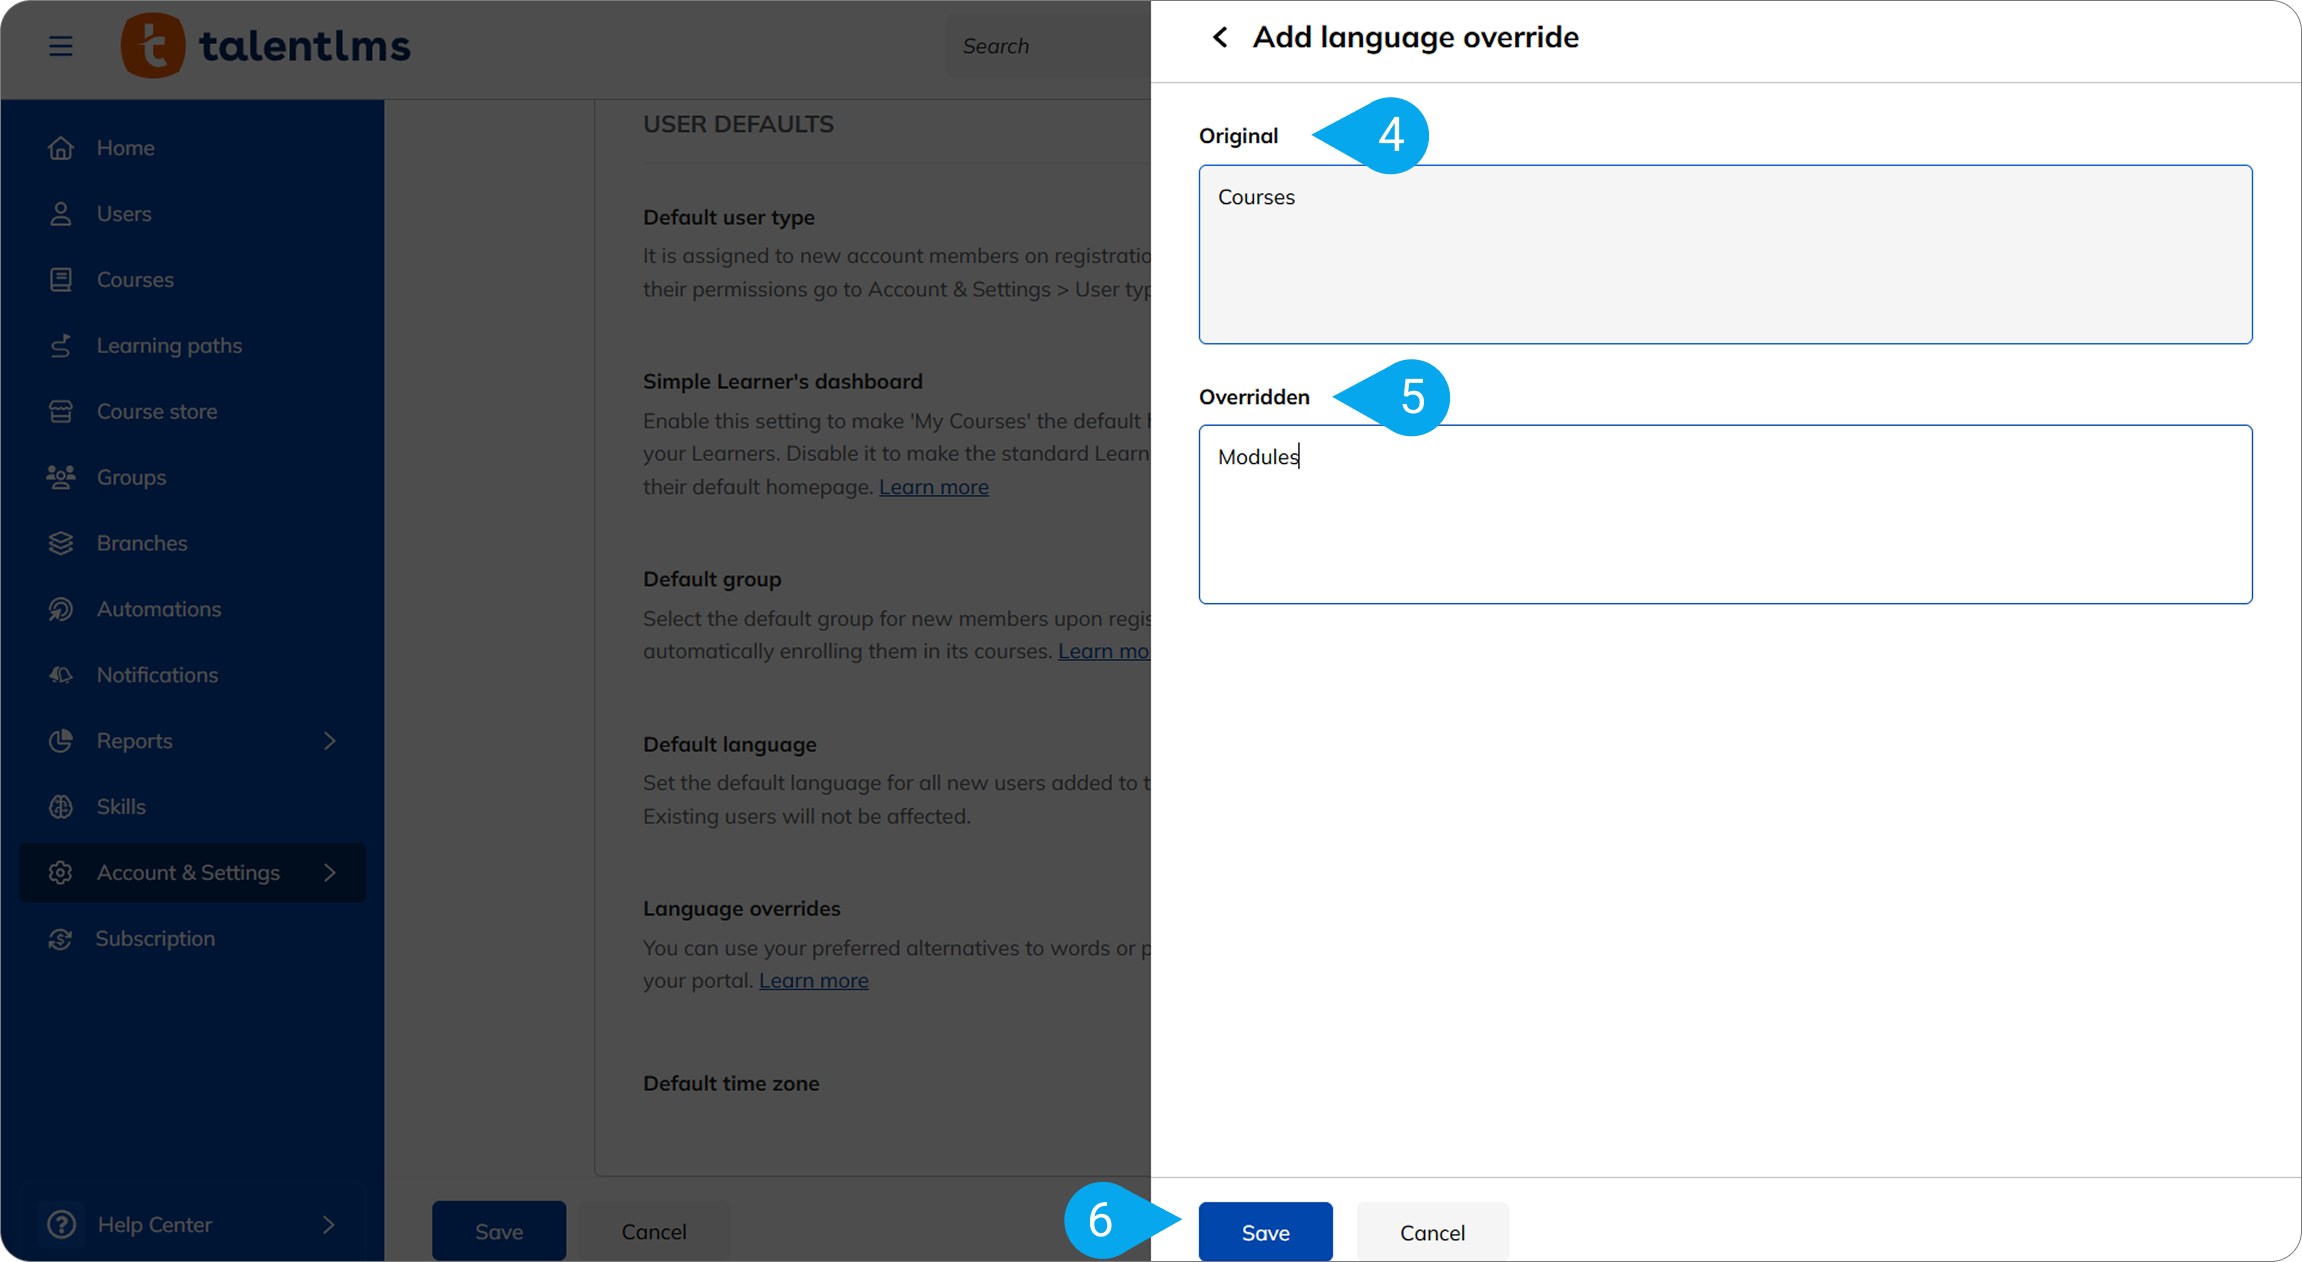
Task: Click the Notifications sidebar item
Action: pos(157,675)
